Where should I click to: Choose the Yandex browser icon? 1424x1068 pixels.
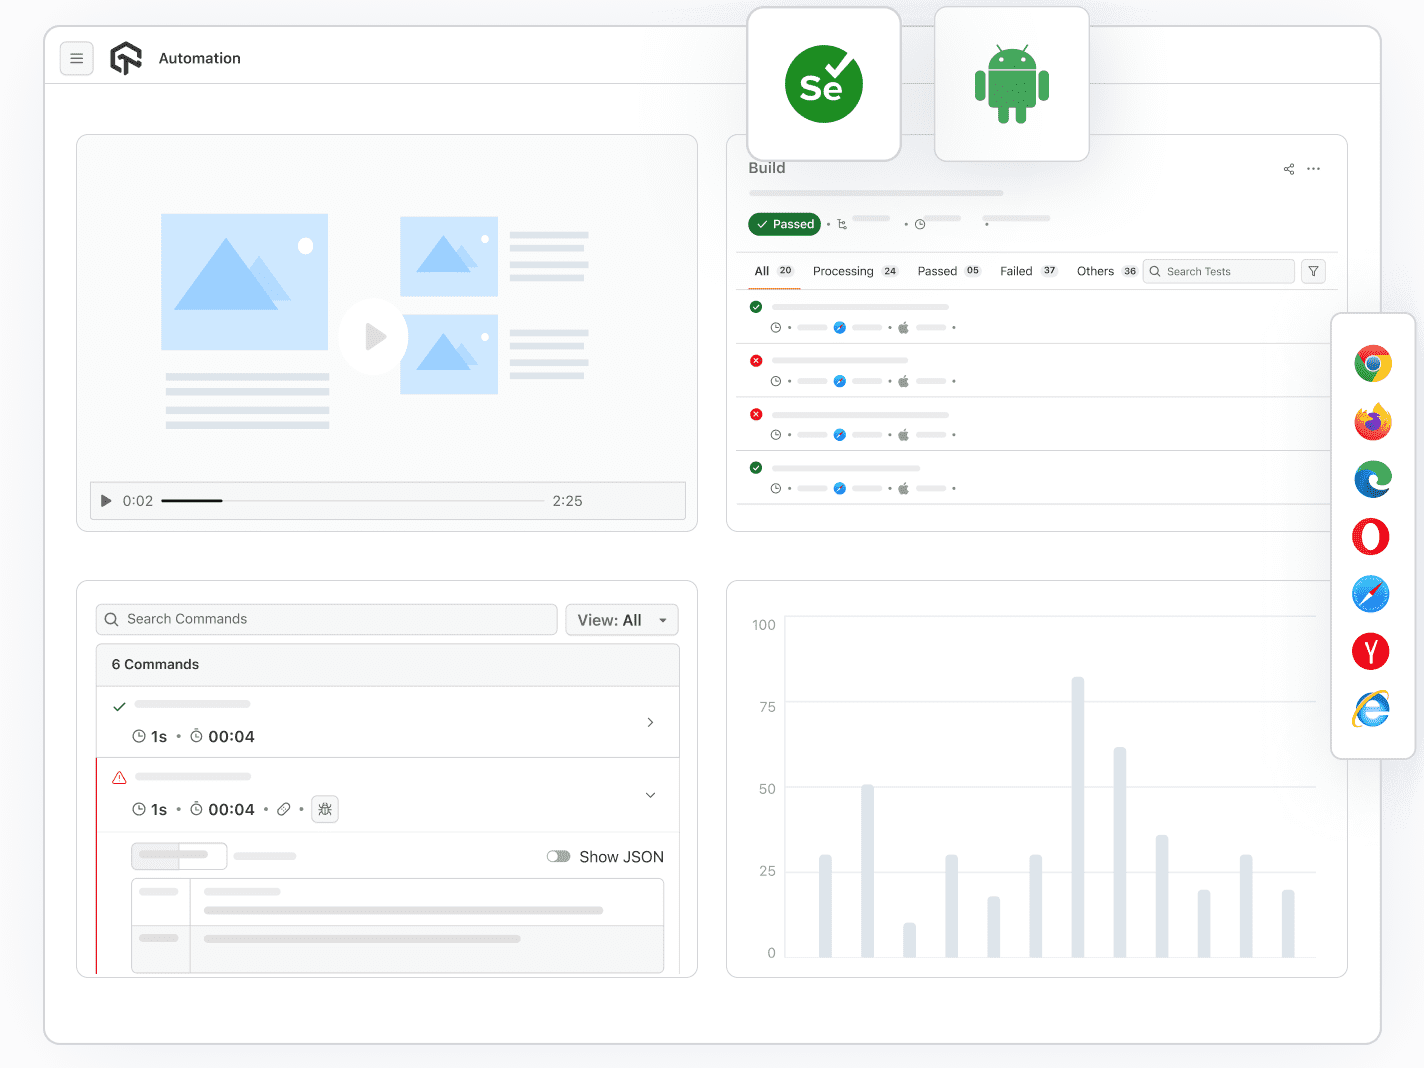(1371, 651)
